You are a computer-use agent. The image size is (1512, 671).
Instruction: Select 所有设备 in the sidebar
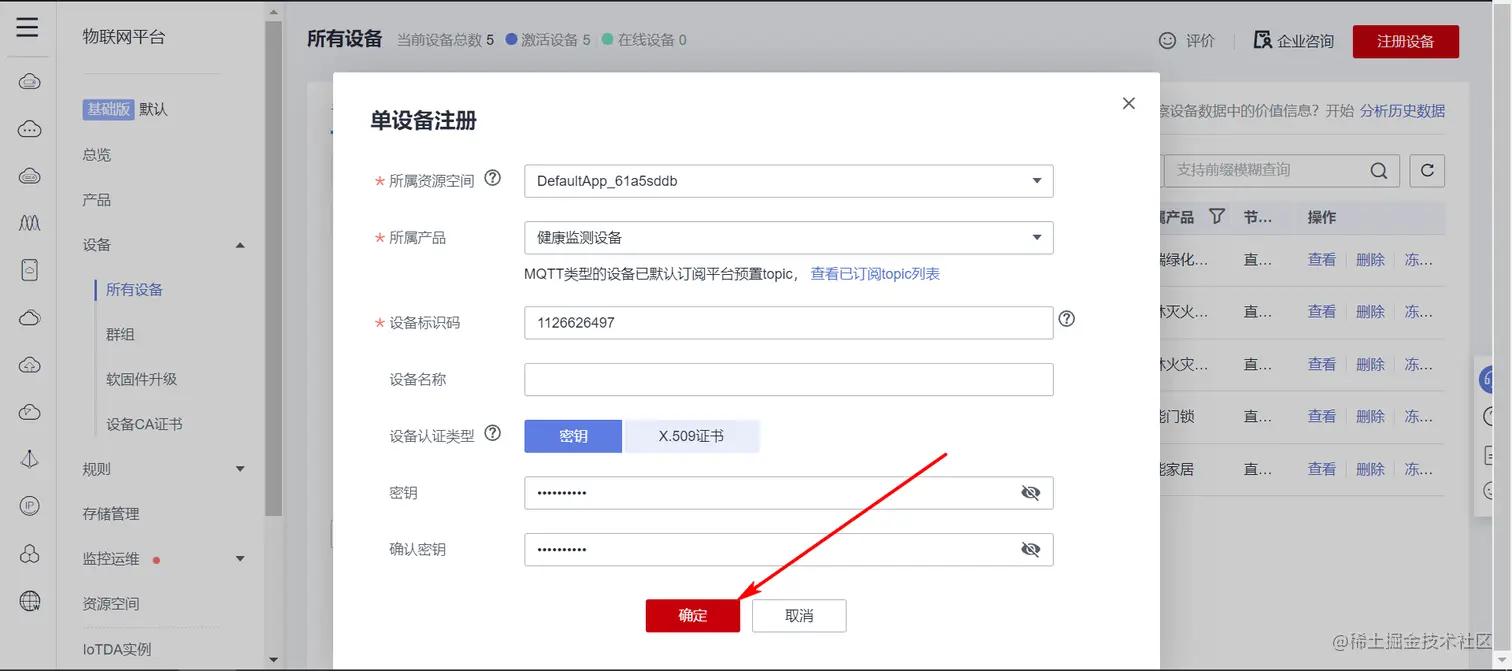tap(134, 290)
